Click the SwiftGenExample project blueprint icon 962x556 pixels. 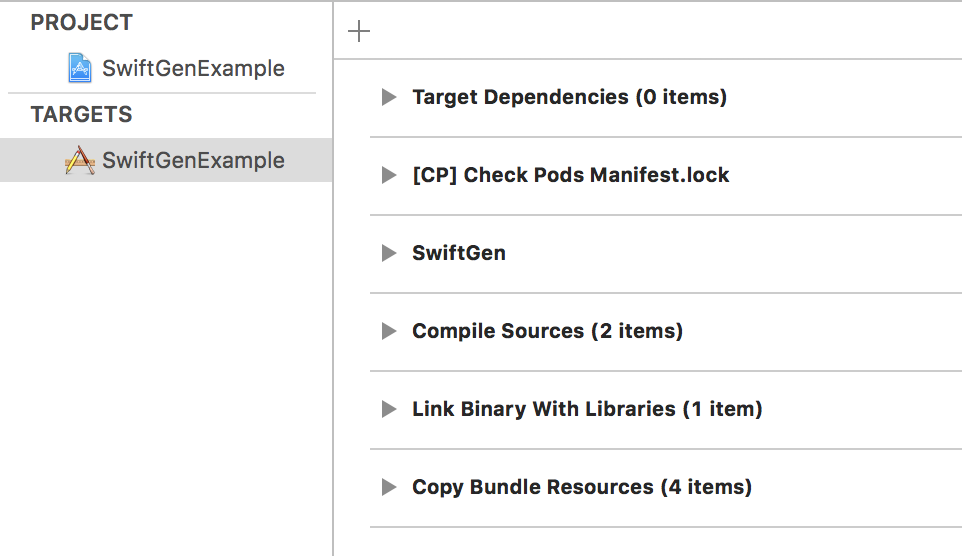[x=80, y=68]
